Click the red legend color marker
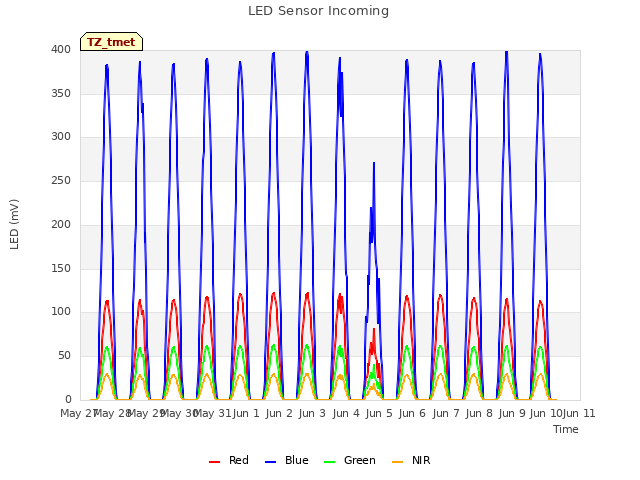This screenshot has width=640, height=480. click(x=214, y=462)
